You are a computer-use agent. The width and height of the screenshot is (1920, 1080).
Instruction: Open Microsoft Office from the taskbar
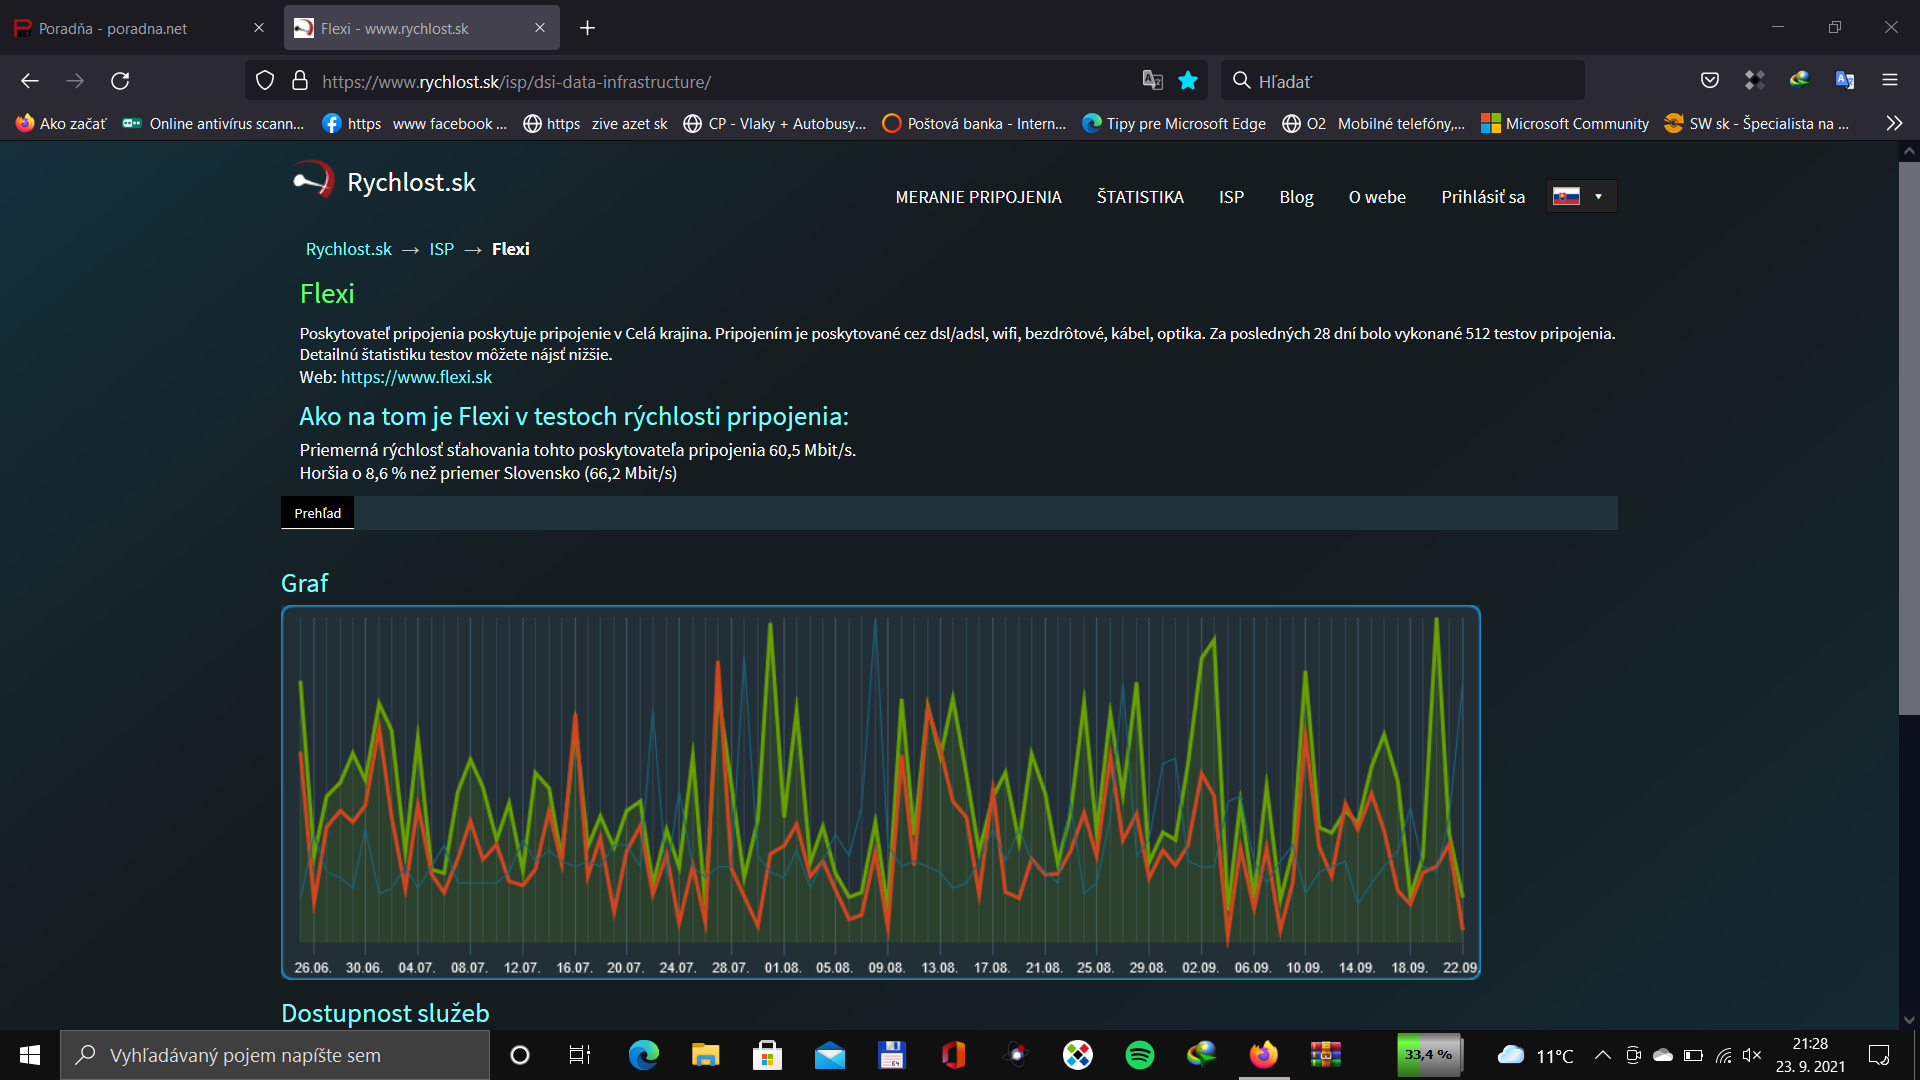click(x=953, y=1055)
